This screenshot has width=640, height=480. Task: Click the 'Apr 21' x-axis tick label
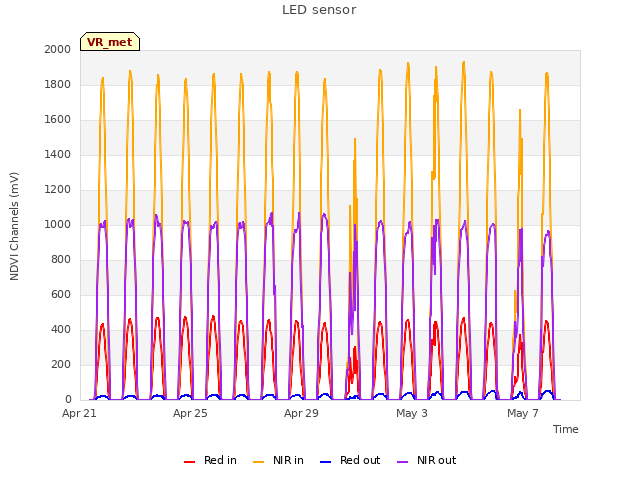point(79,413)
